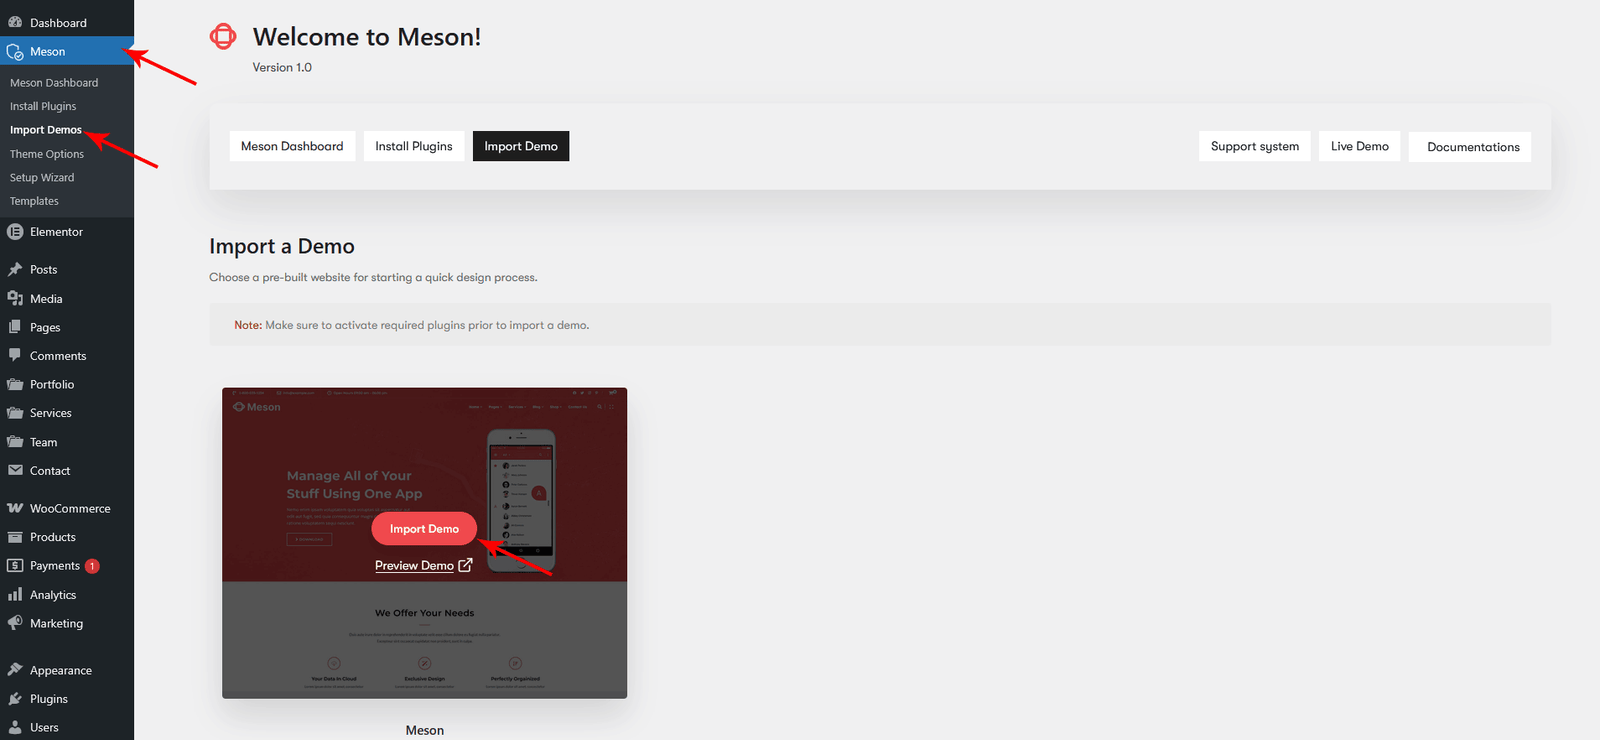Click the Appearance paintbrush icon

pos(15,670)
